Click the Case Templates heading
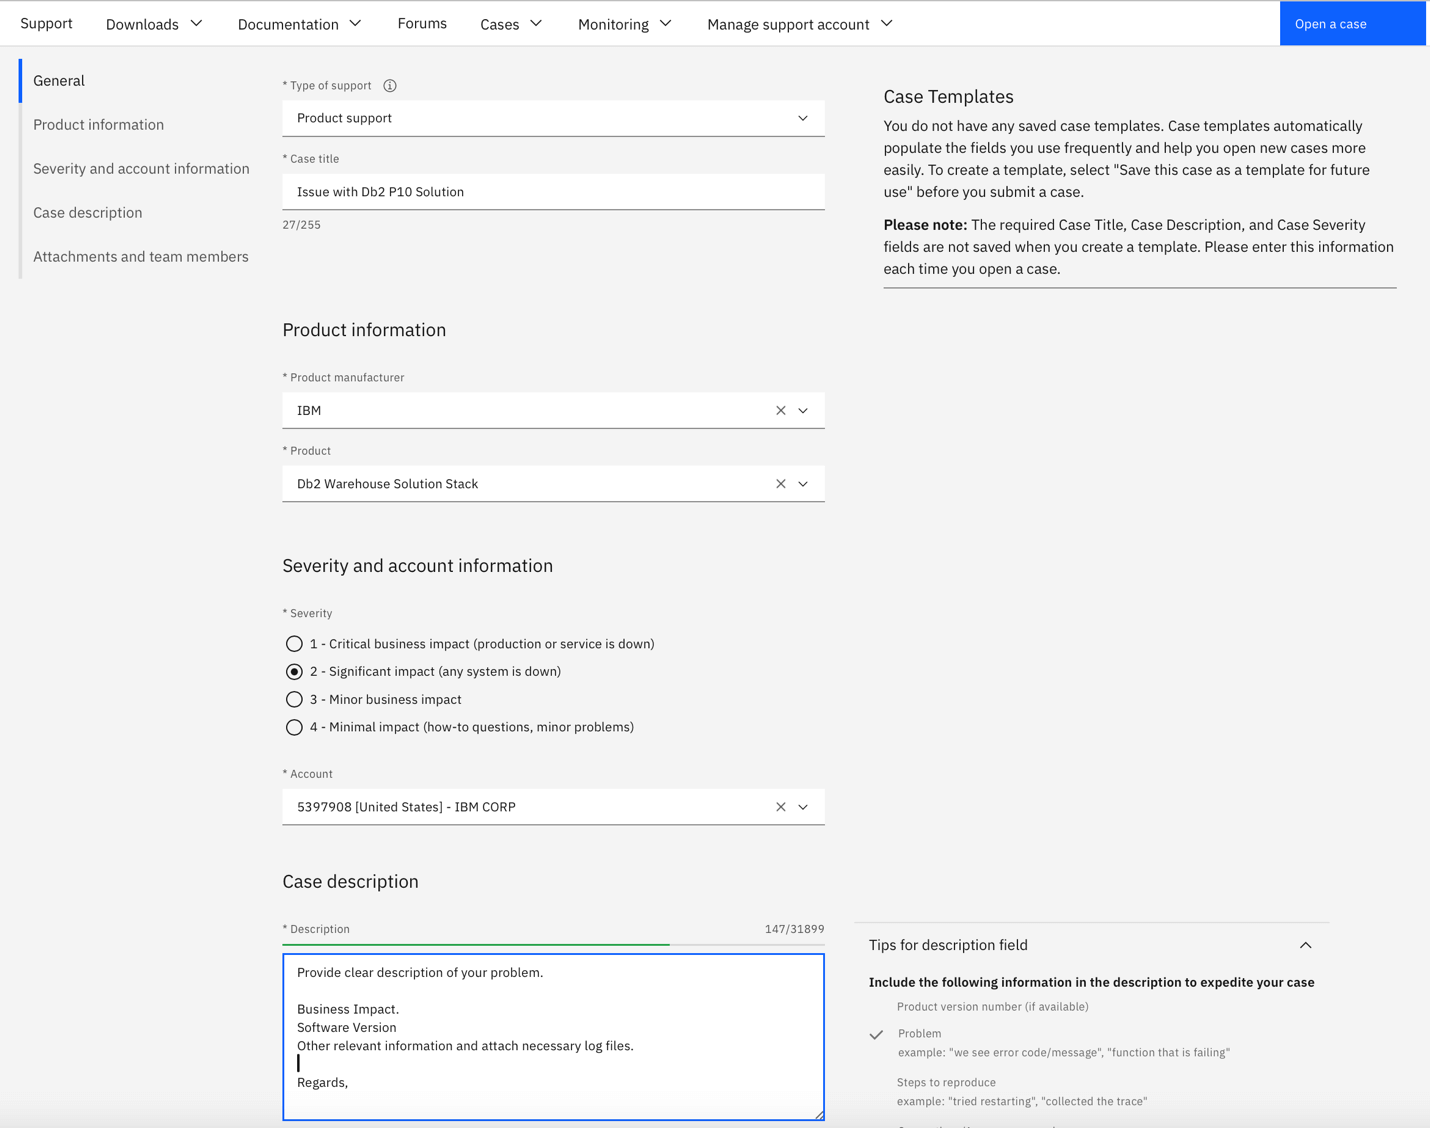Viewport: 1430px width, 1128px height. pos(948,97)
